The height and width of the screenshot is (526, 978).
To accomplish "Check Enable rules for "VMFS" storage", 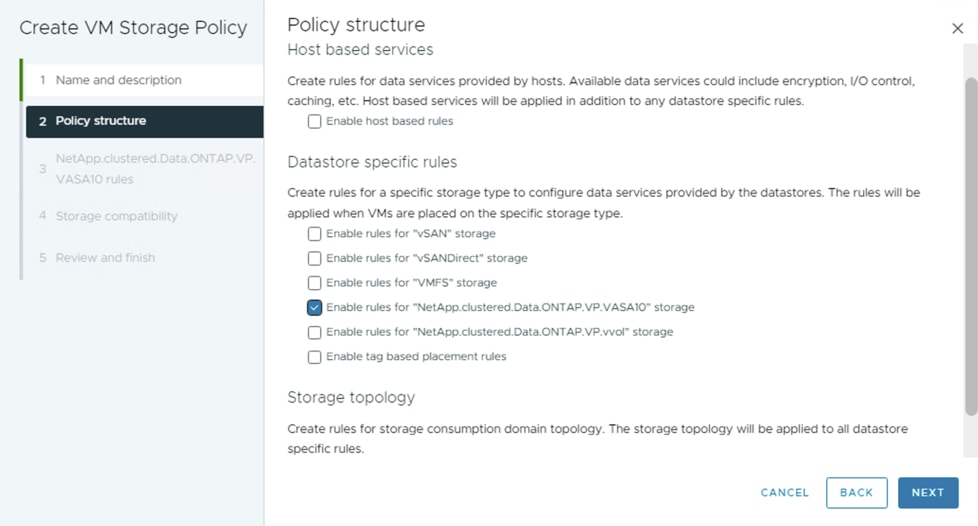I will coord(315,283).
